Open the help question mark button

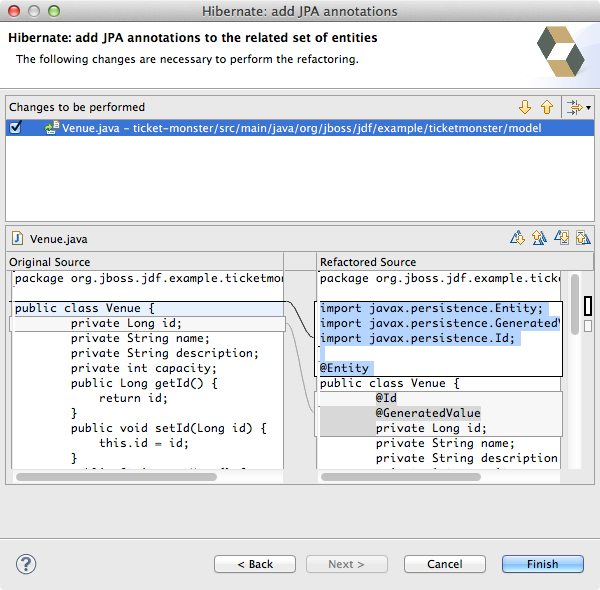[x=26, y=564]
